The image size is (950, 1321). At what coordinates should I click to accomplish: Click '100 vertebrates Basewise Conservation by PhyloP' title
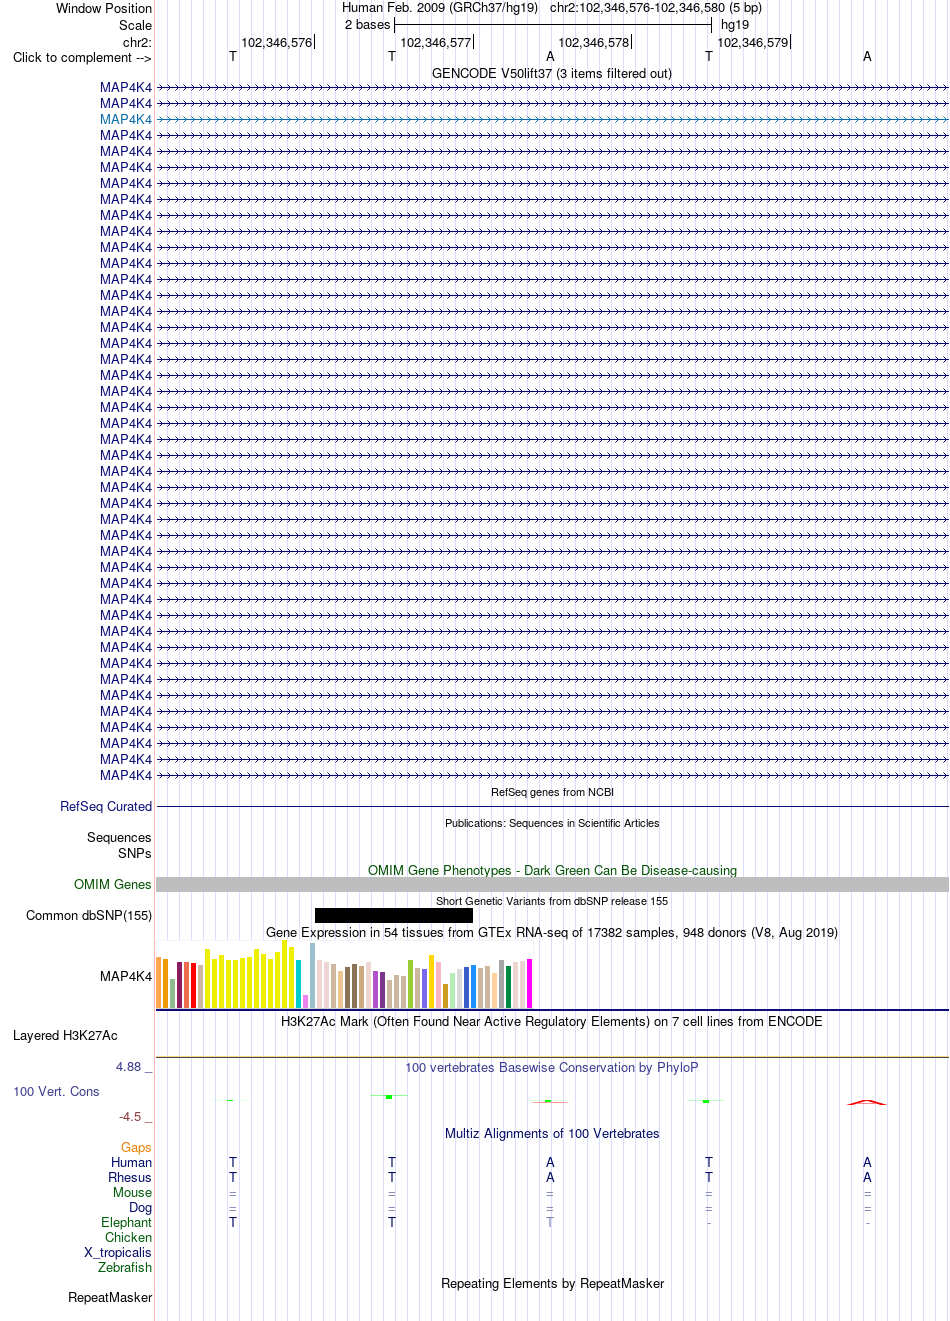(x=552, y=1067)
